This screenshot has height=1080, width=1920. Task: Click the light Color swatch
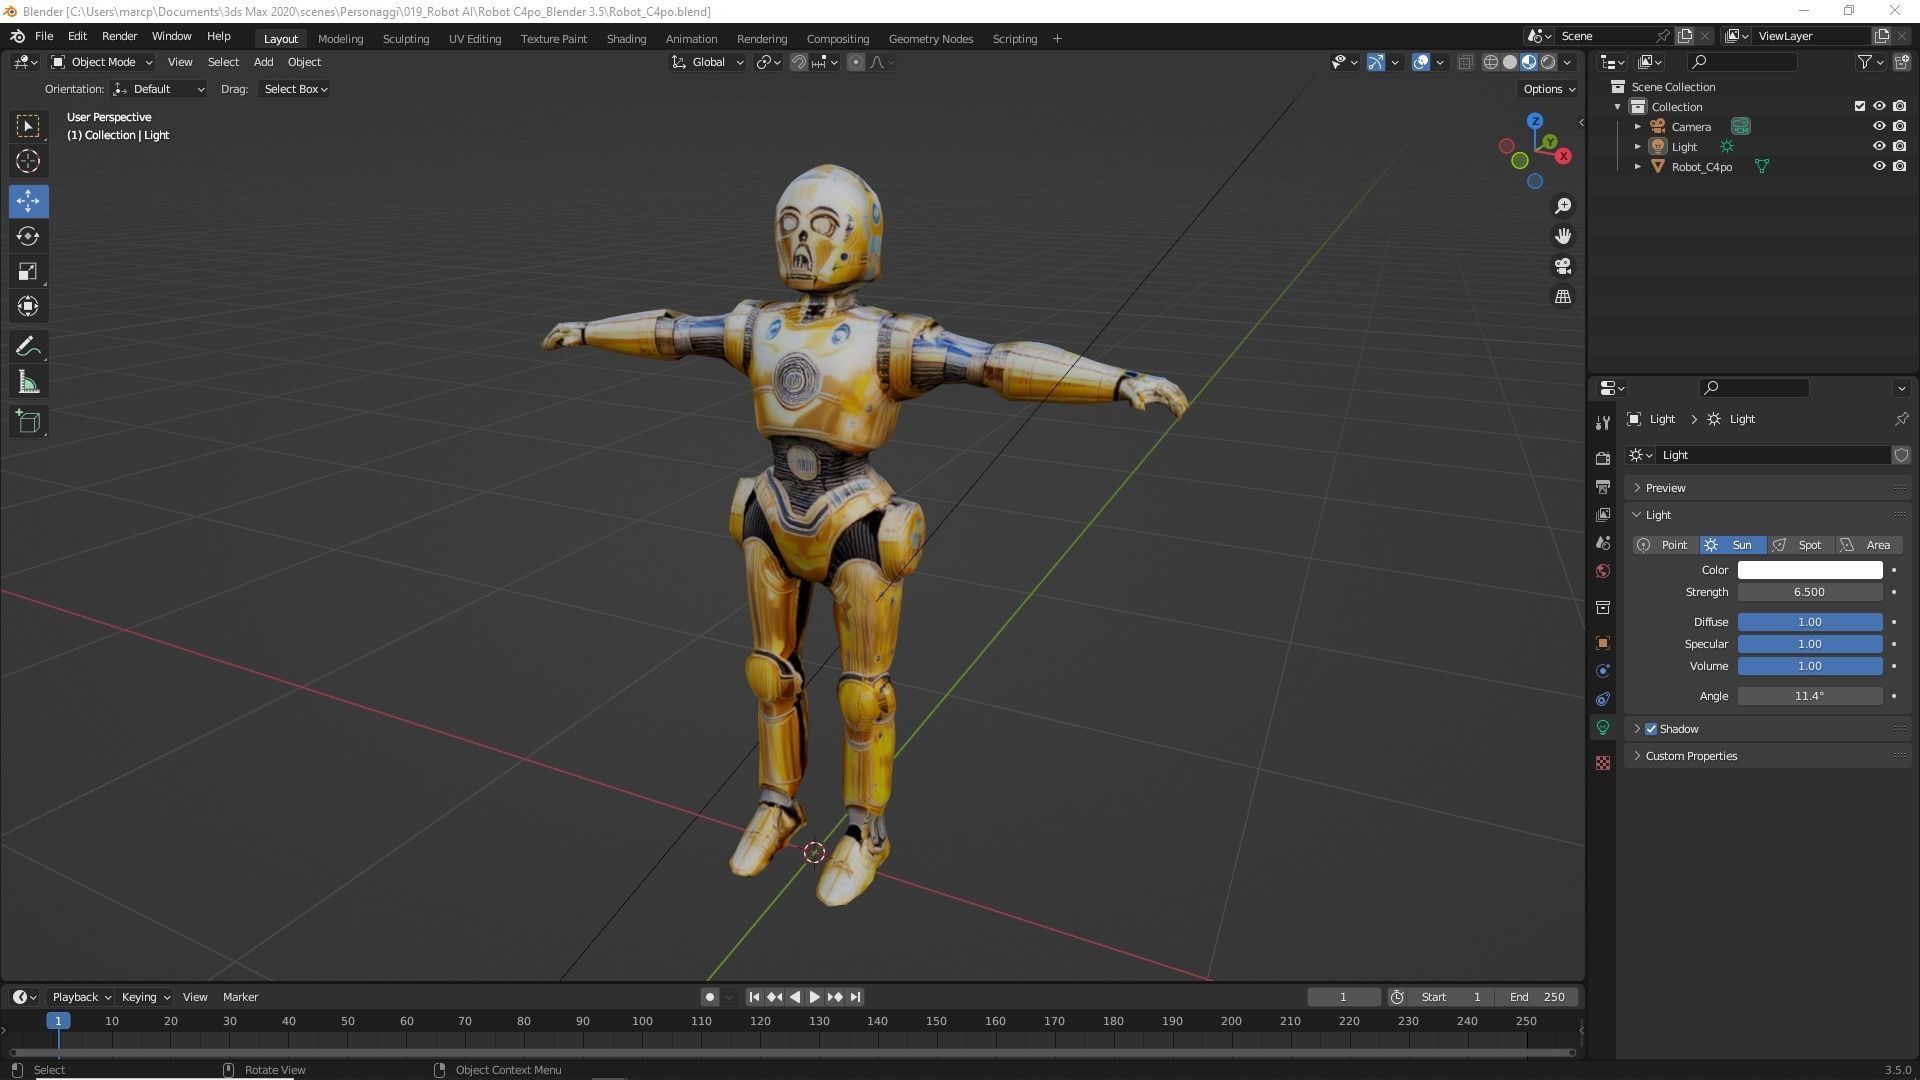tap(1810, 570)
